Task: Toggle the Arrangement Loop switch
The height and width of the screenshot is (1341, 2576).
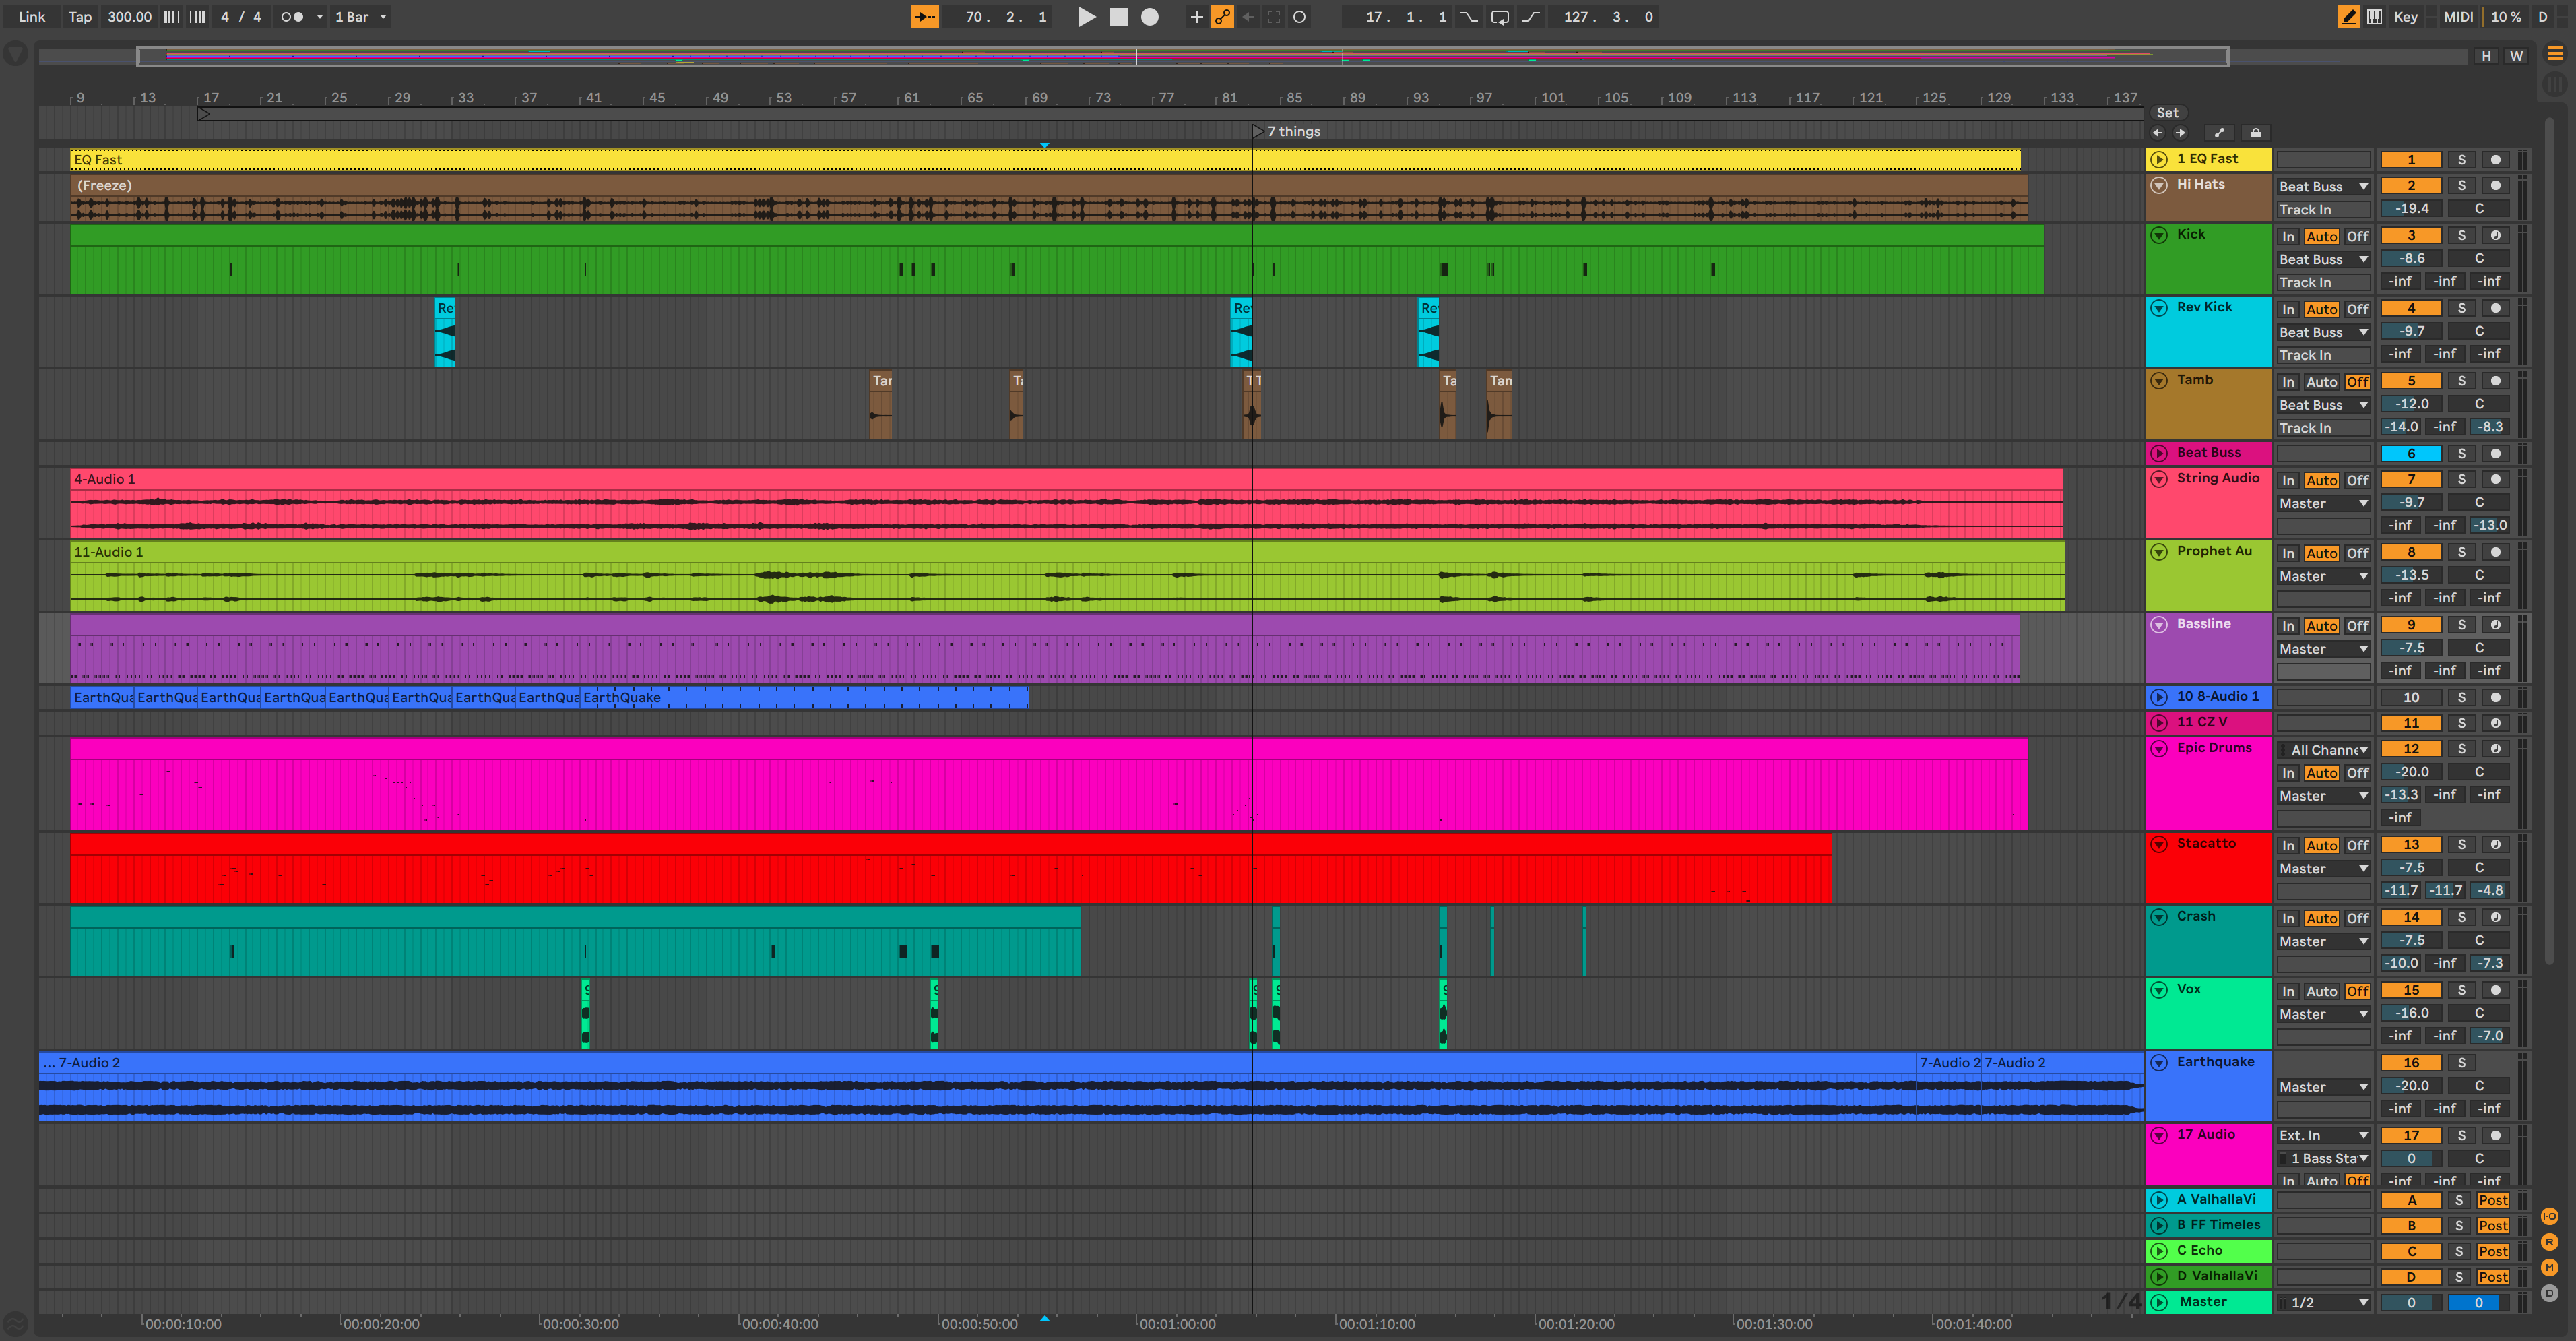Action: click(x=1499, y=17)
